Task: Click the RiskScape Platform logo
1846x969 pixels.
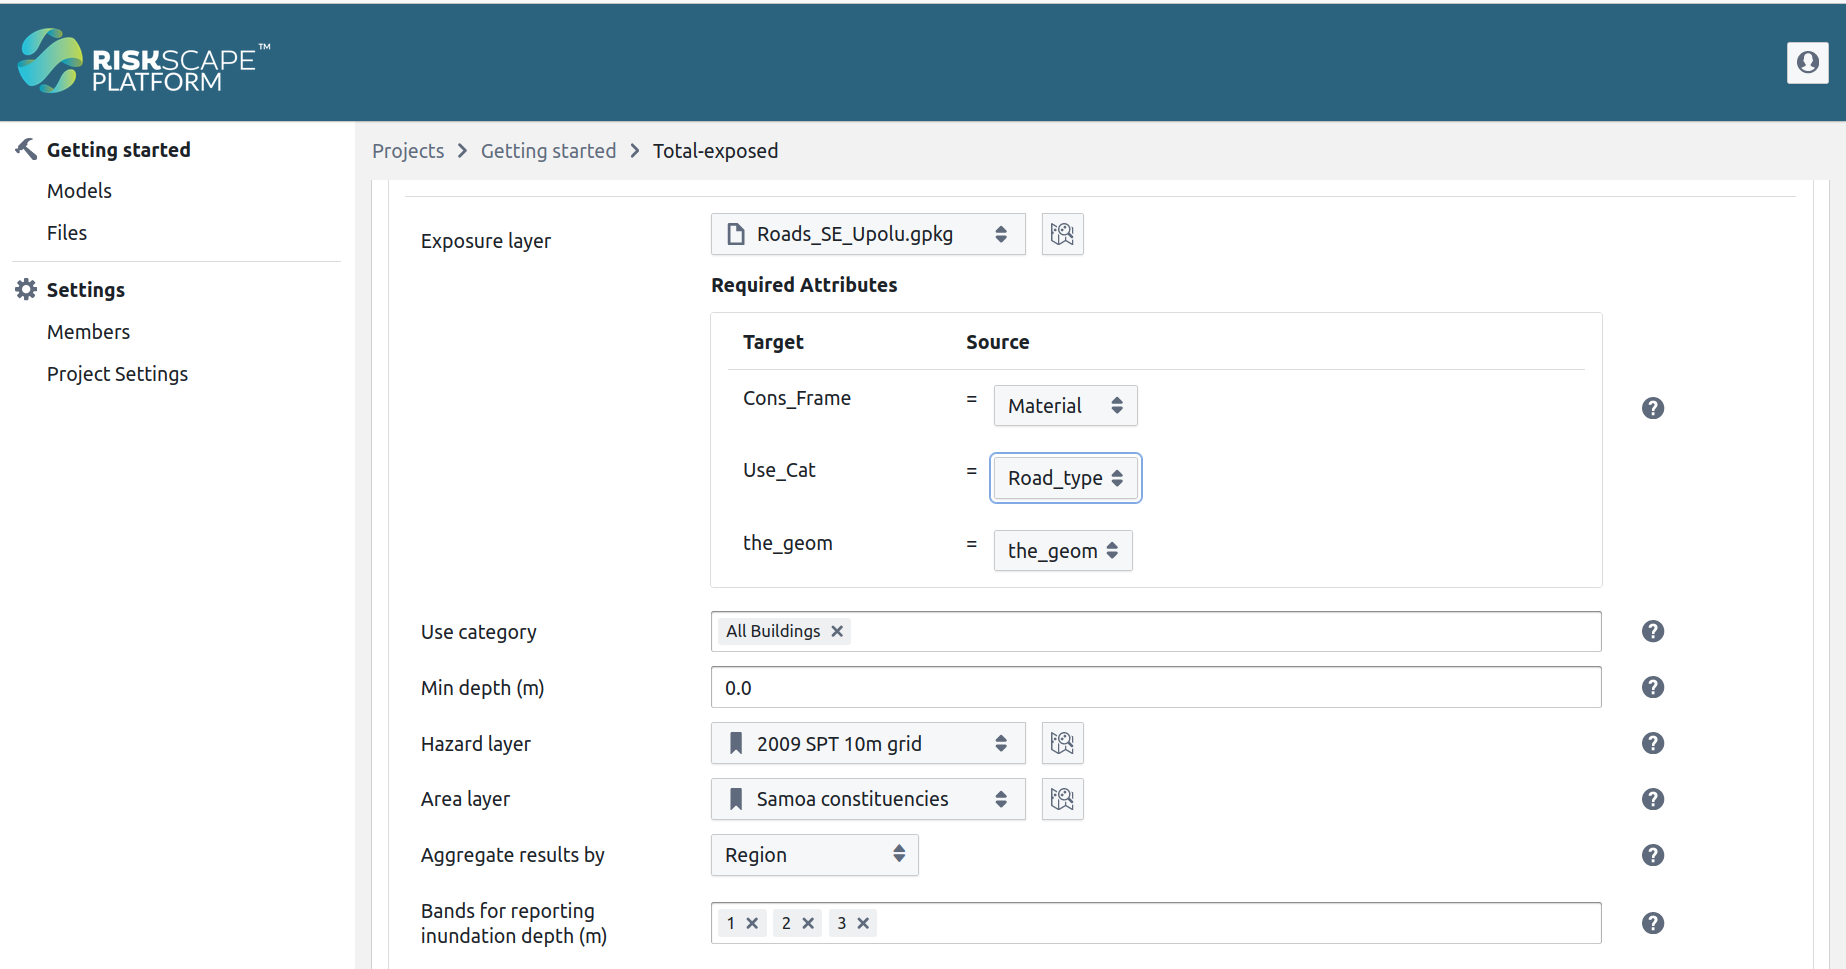Action: tap(144, 61)
